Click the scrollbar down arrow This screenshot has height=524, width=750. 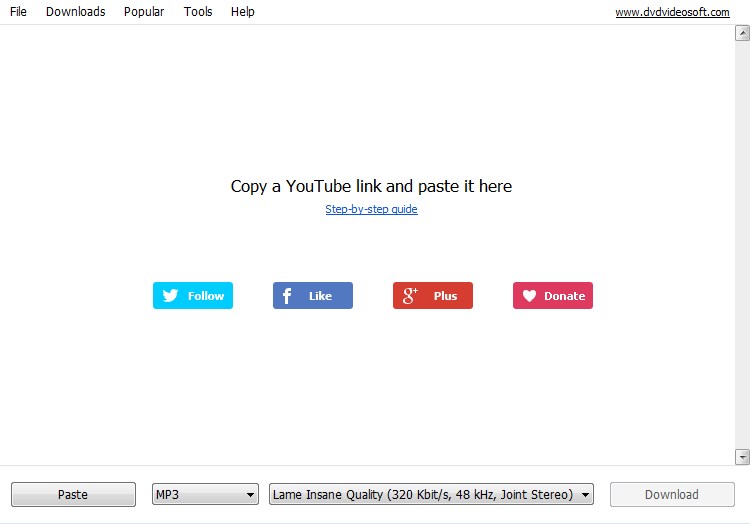coord(742,457)
